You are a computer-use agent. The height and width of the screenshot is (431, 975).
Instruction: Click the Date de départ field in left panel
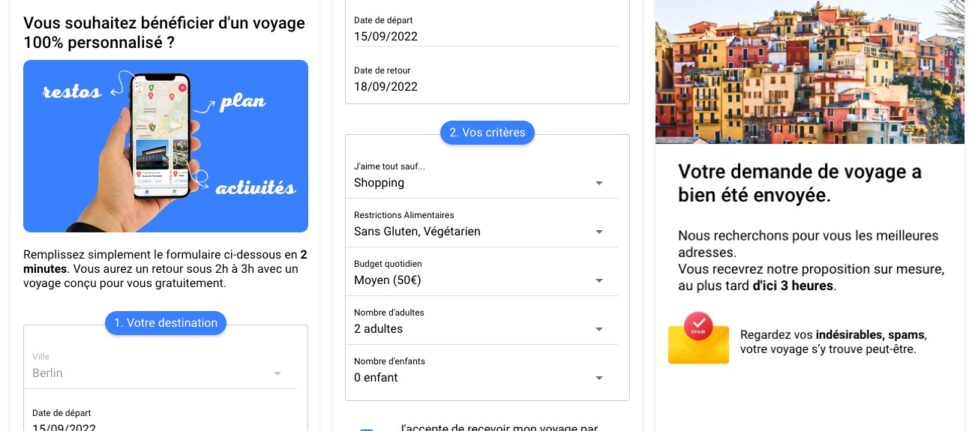click(x=164, y=419)
